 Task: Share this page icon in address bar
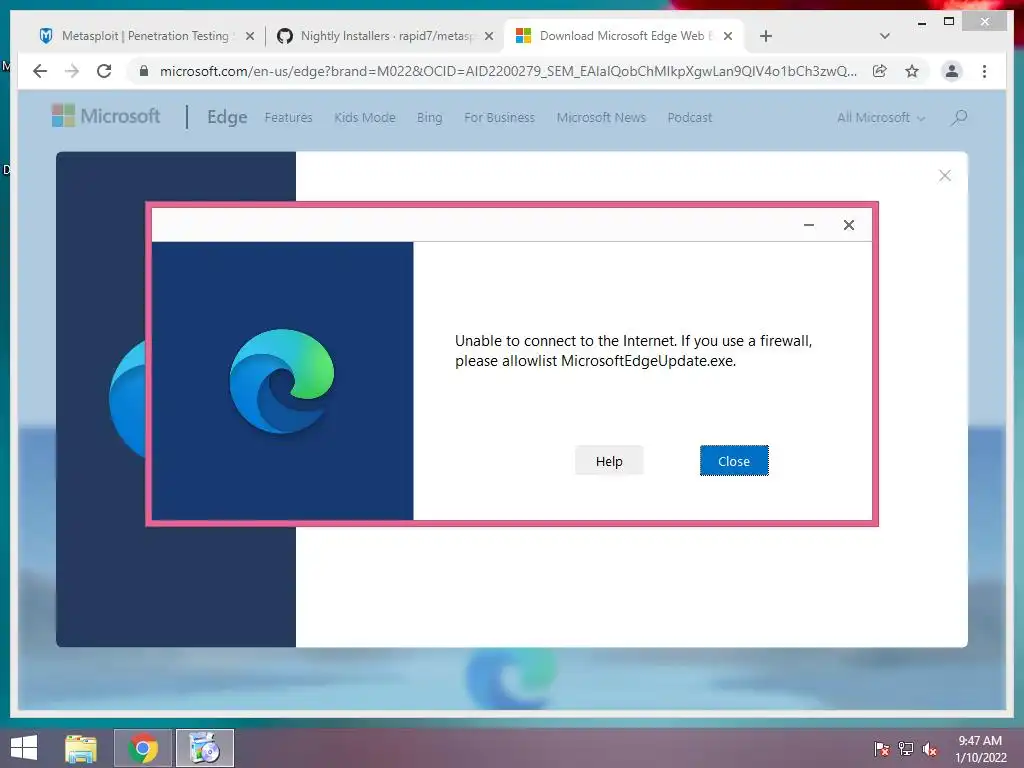pos(880,71)
